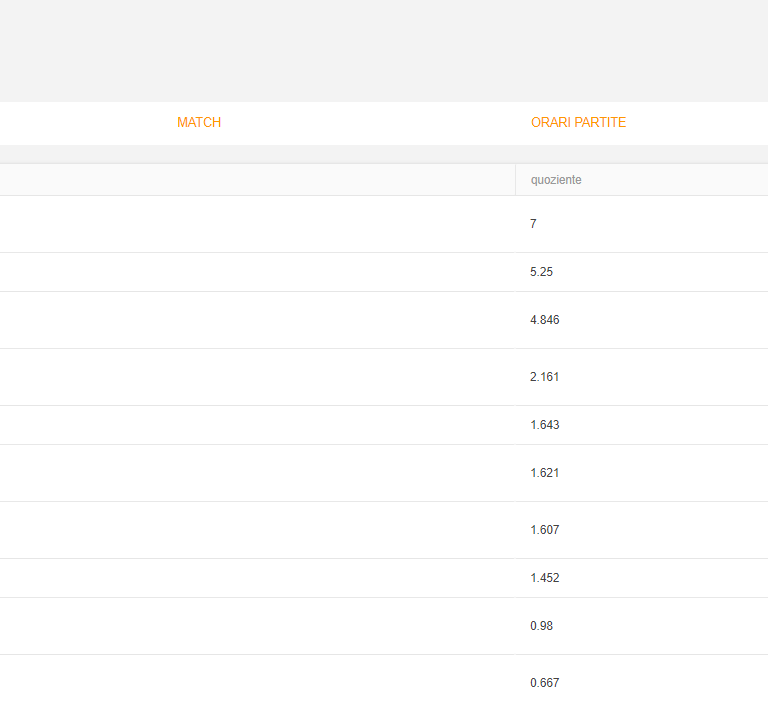This screenshot has height=706, width=768.
Task: Click the blank cell left of 0.667
Action: pos(258,681)
